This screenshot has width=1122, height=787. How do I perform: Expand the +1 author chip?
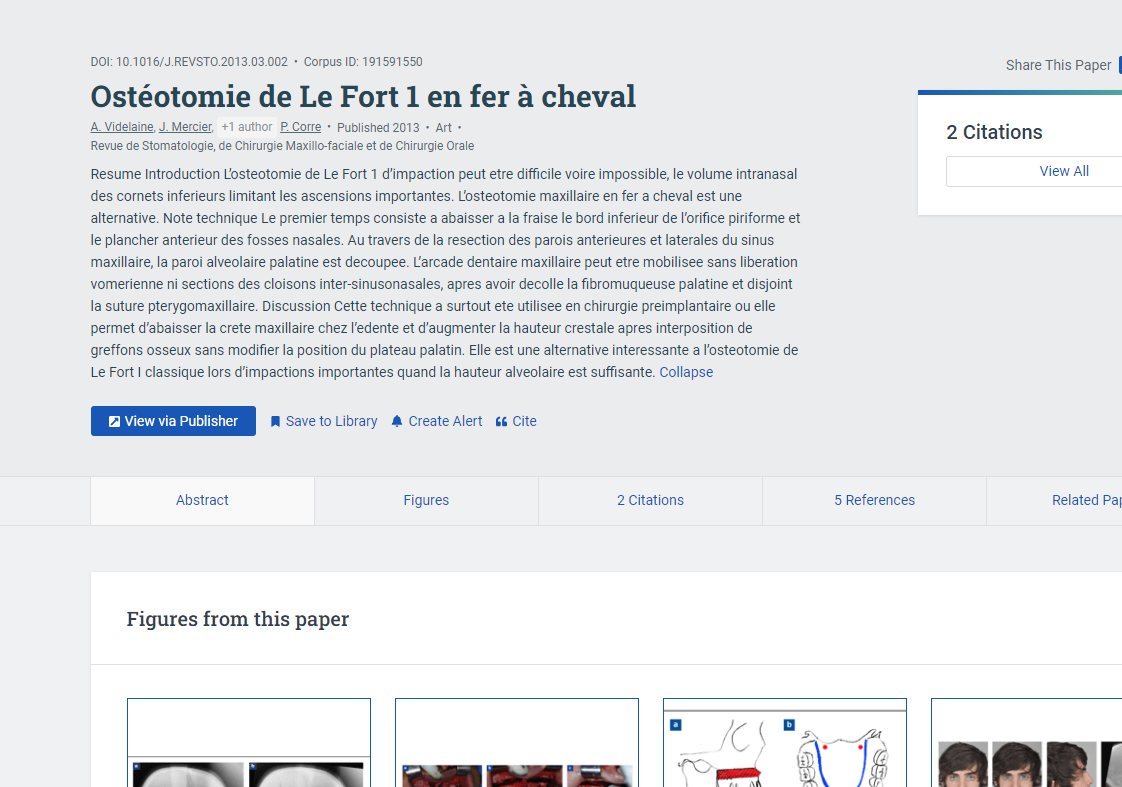(246, 127)
